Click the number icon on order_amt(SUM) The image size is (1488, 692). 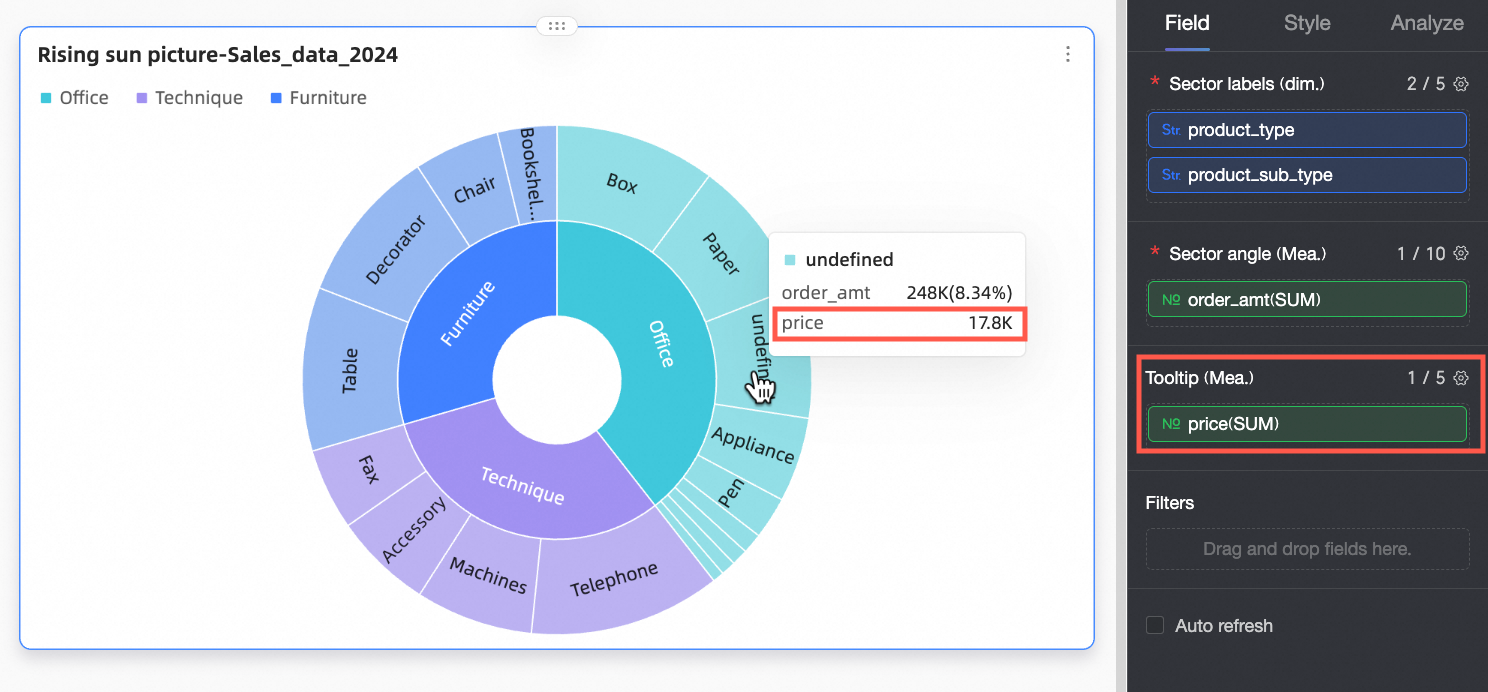click(1171, 299)
